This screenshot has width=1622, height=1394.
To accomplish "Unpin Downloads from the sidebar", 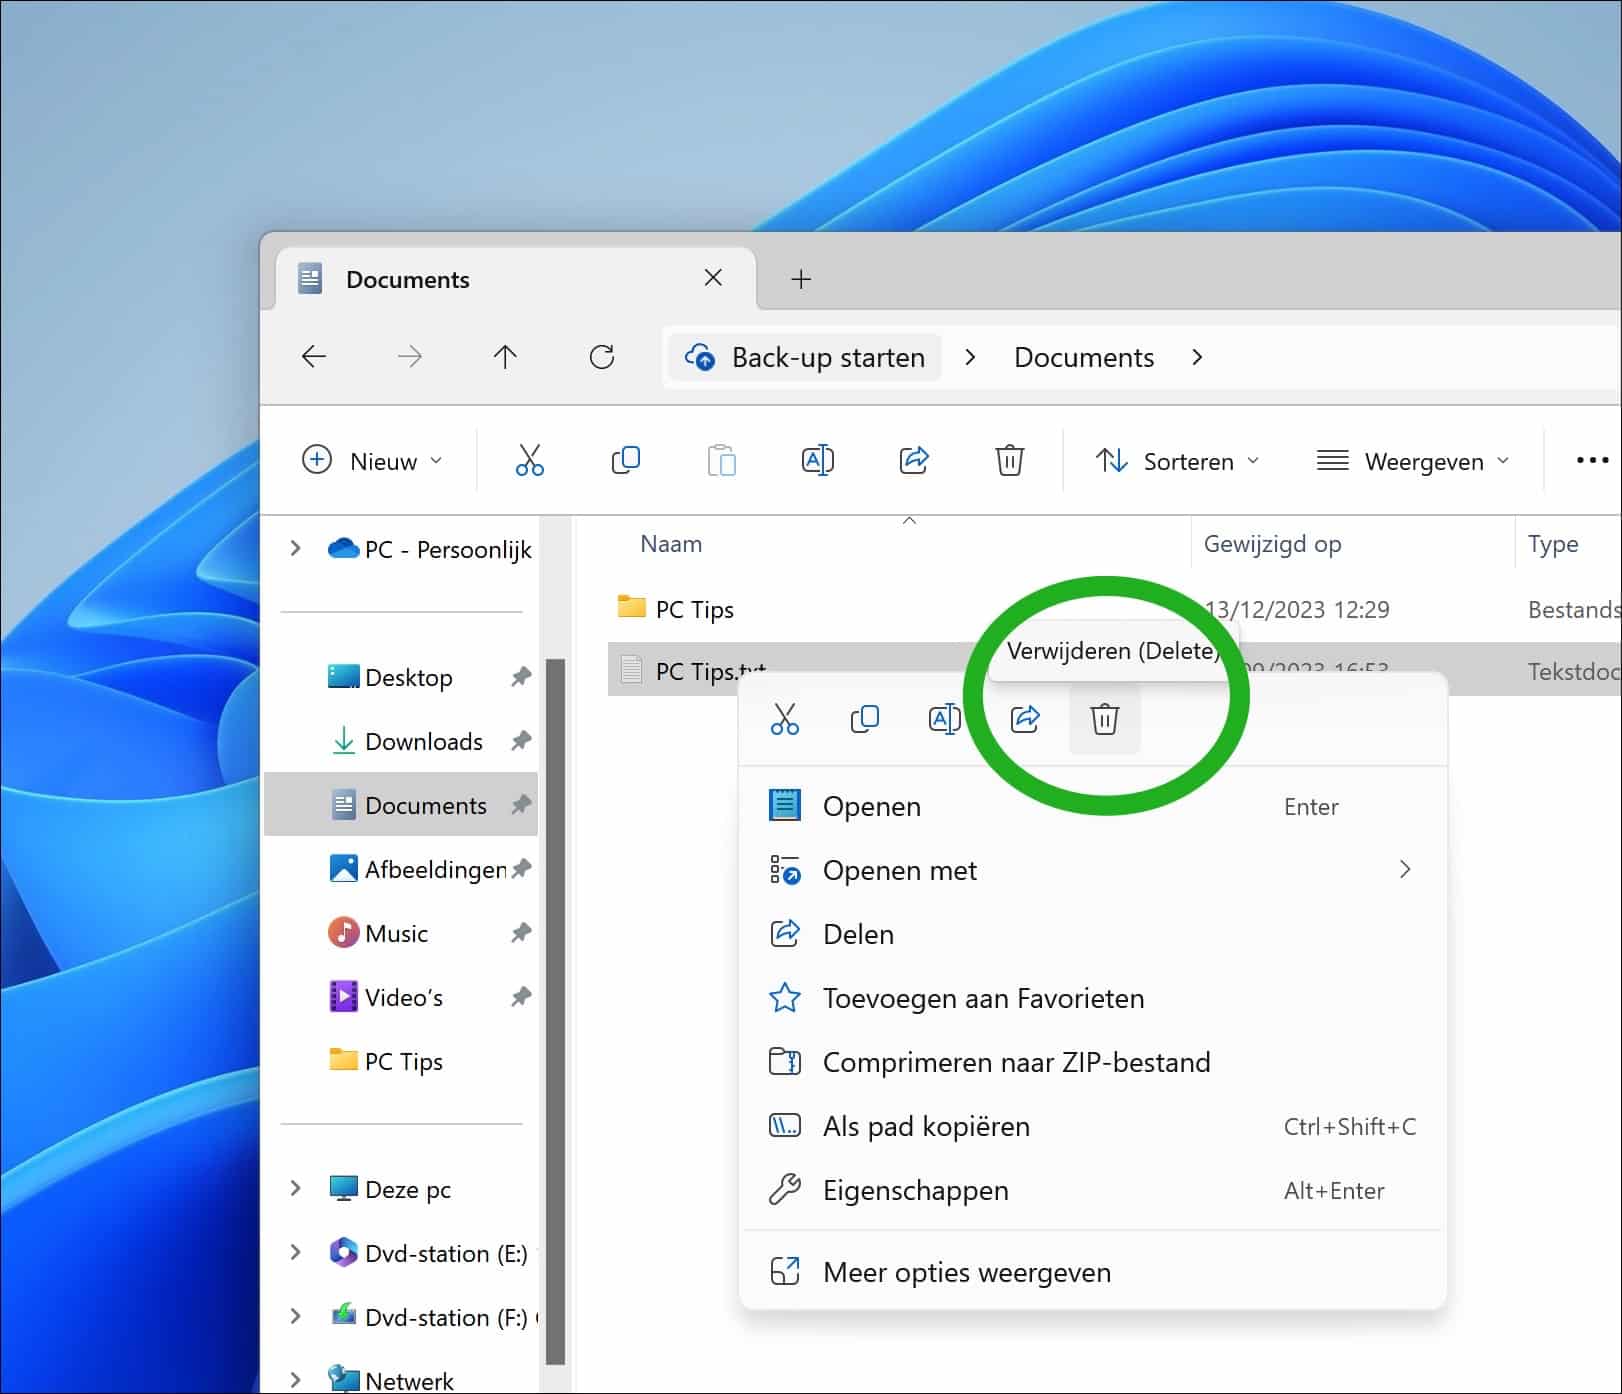I will coord(521,741).
